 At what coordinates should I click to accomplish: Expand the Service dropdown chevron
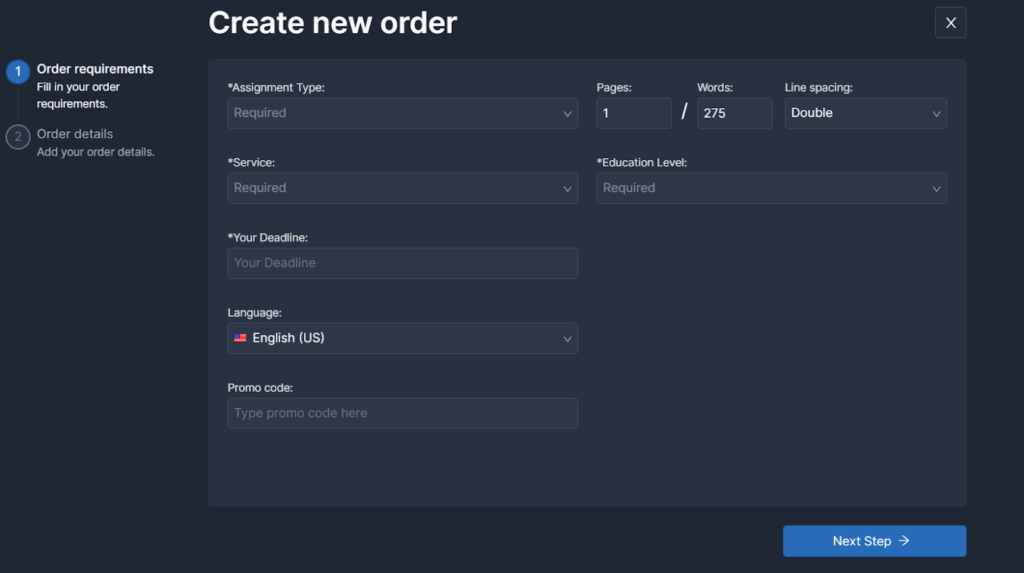(567, 189)
